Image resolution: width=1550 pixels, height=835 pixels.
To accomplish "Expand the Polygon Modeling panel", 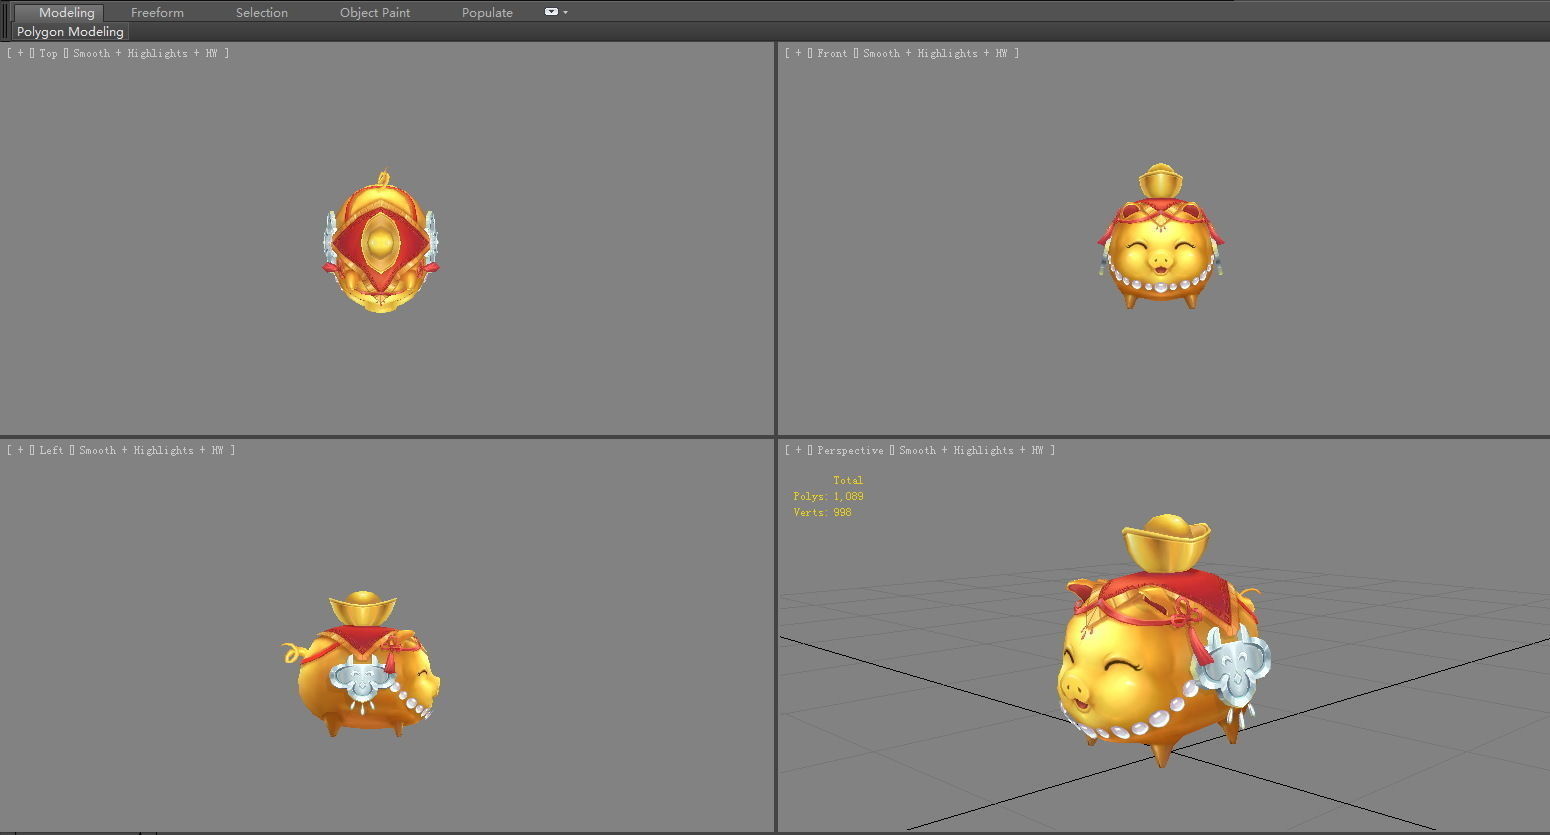I will 70,32.
